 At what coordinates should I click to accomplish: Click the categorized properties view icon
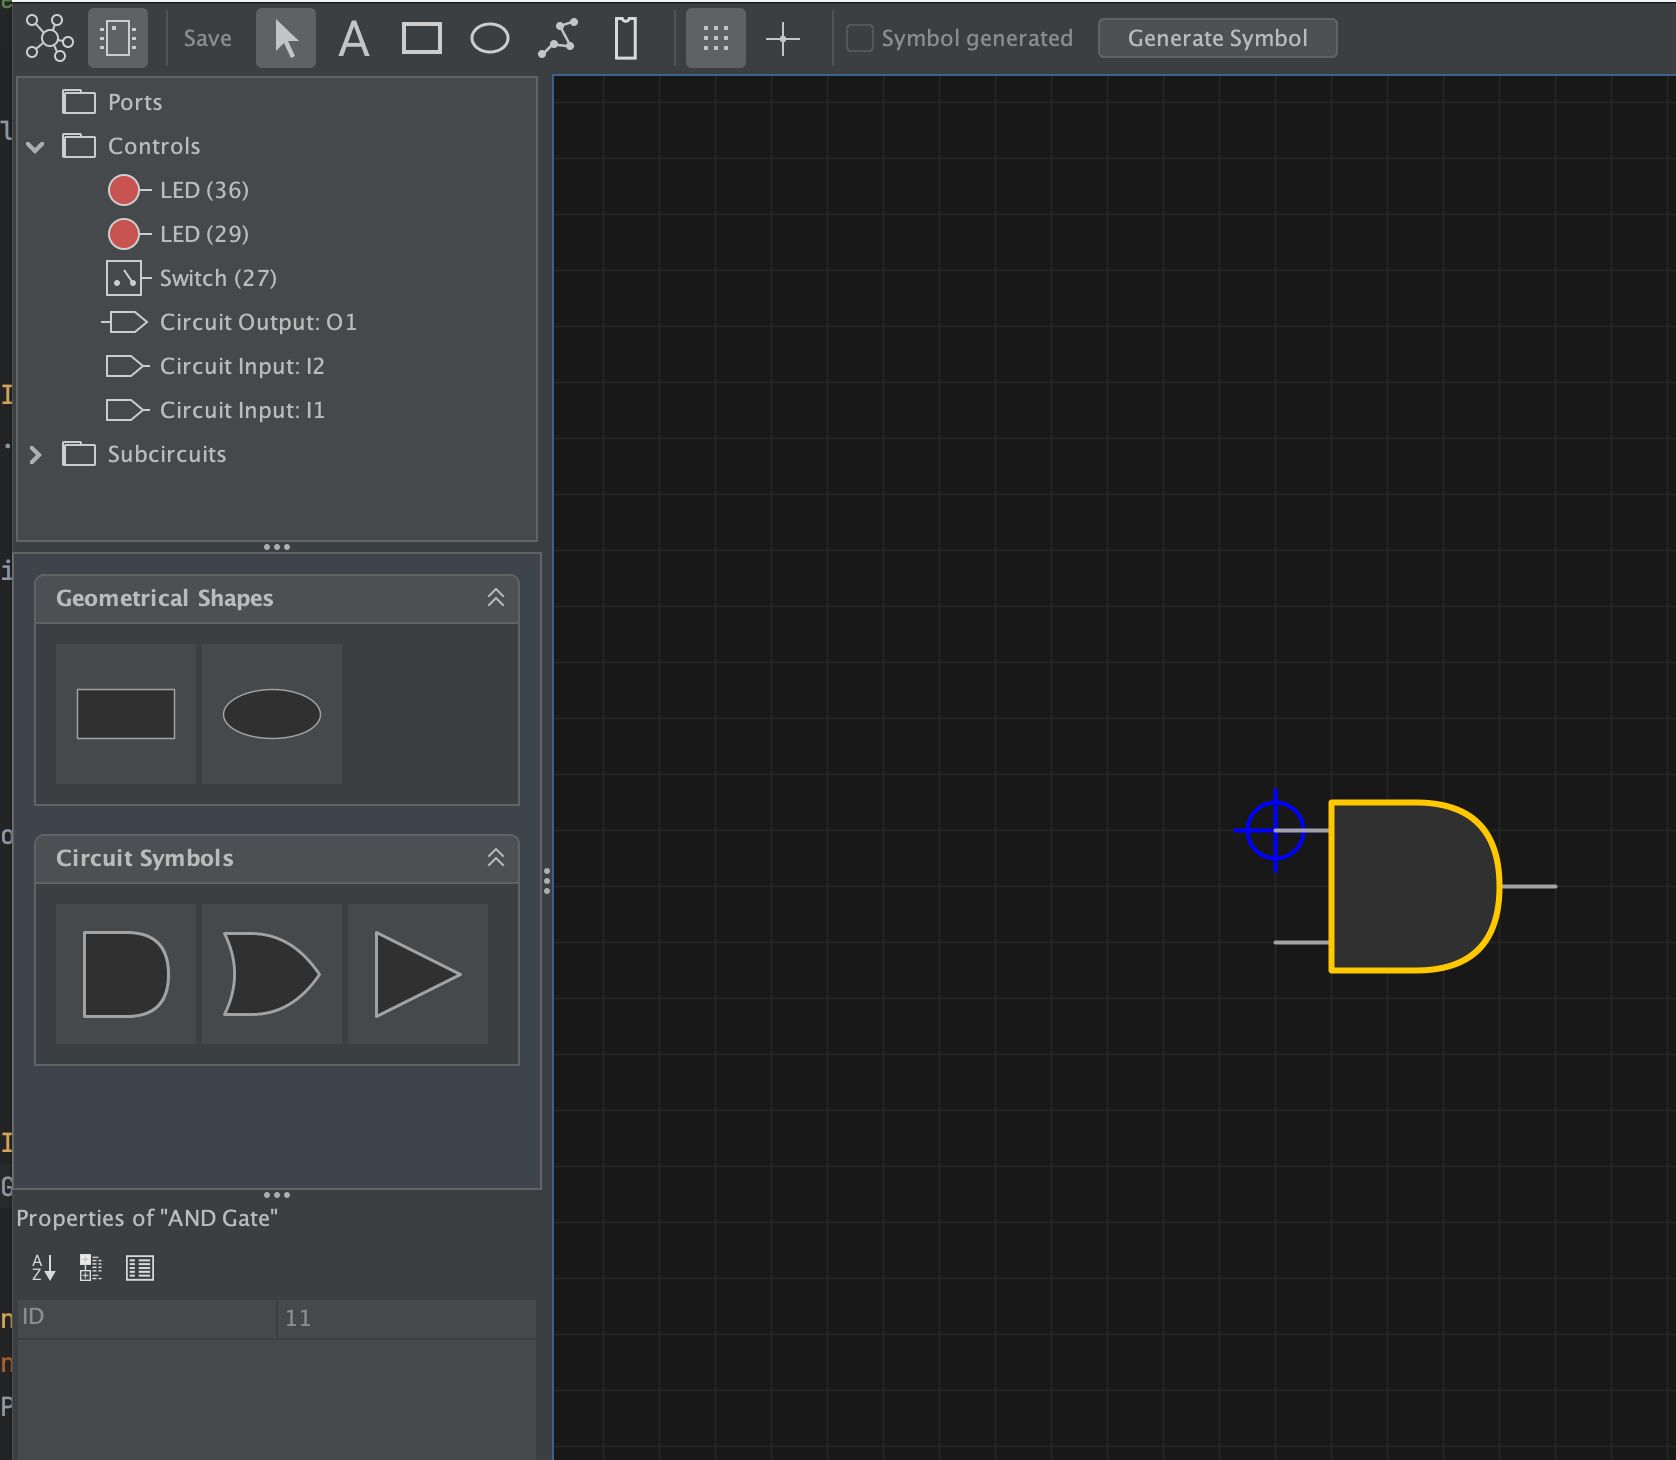(x=91, y=1268)
